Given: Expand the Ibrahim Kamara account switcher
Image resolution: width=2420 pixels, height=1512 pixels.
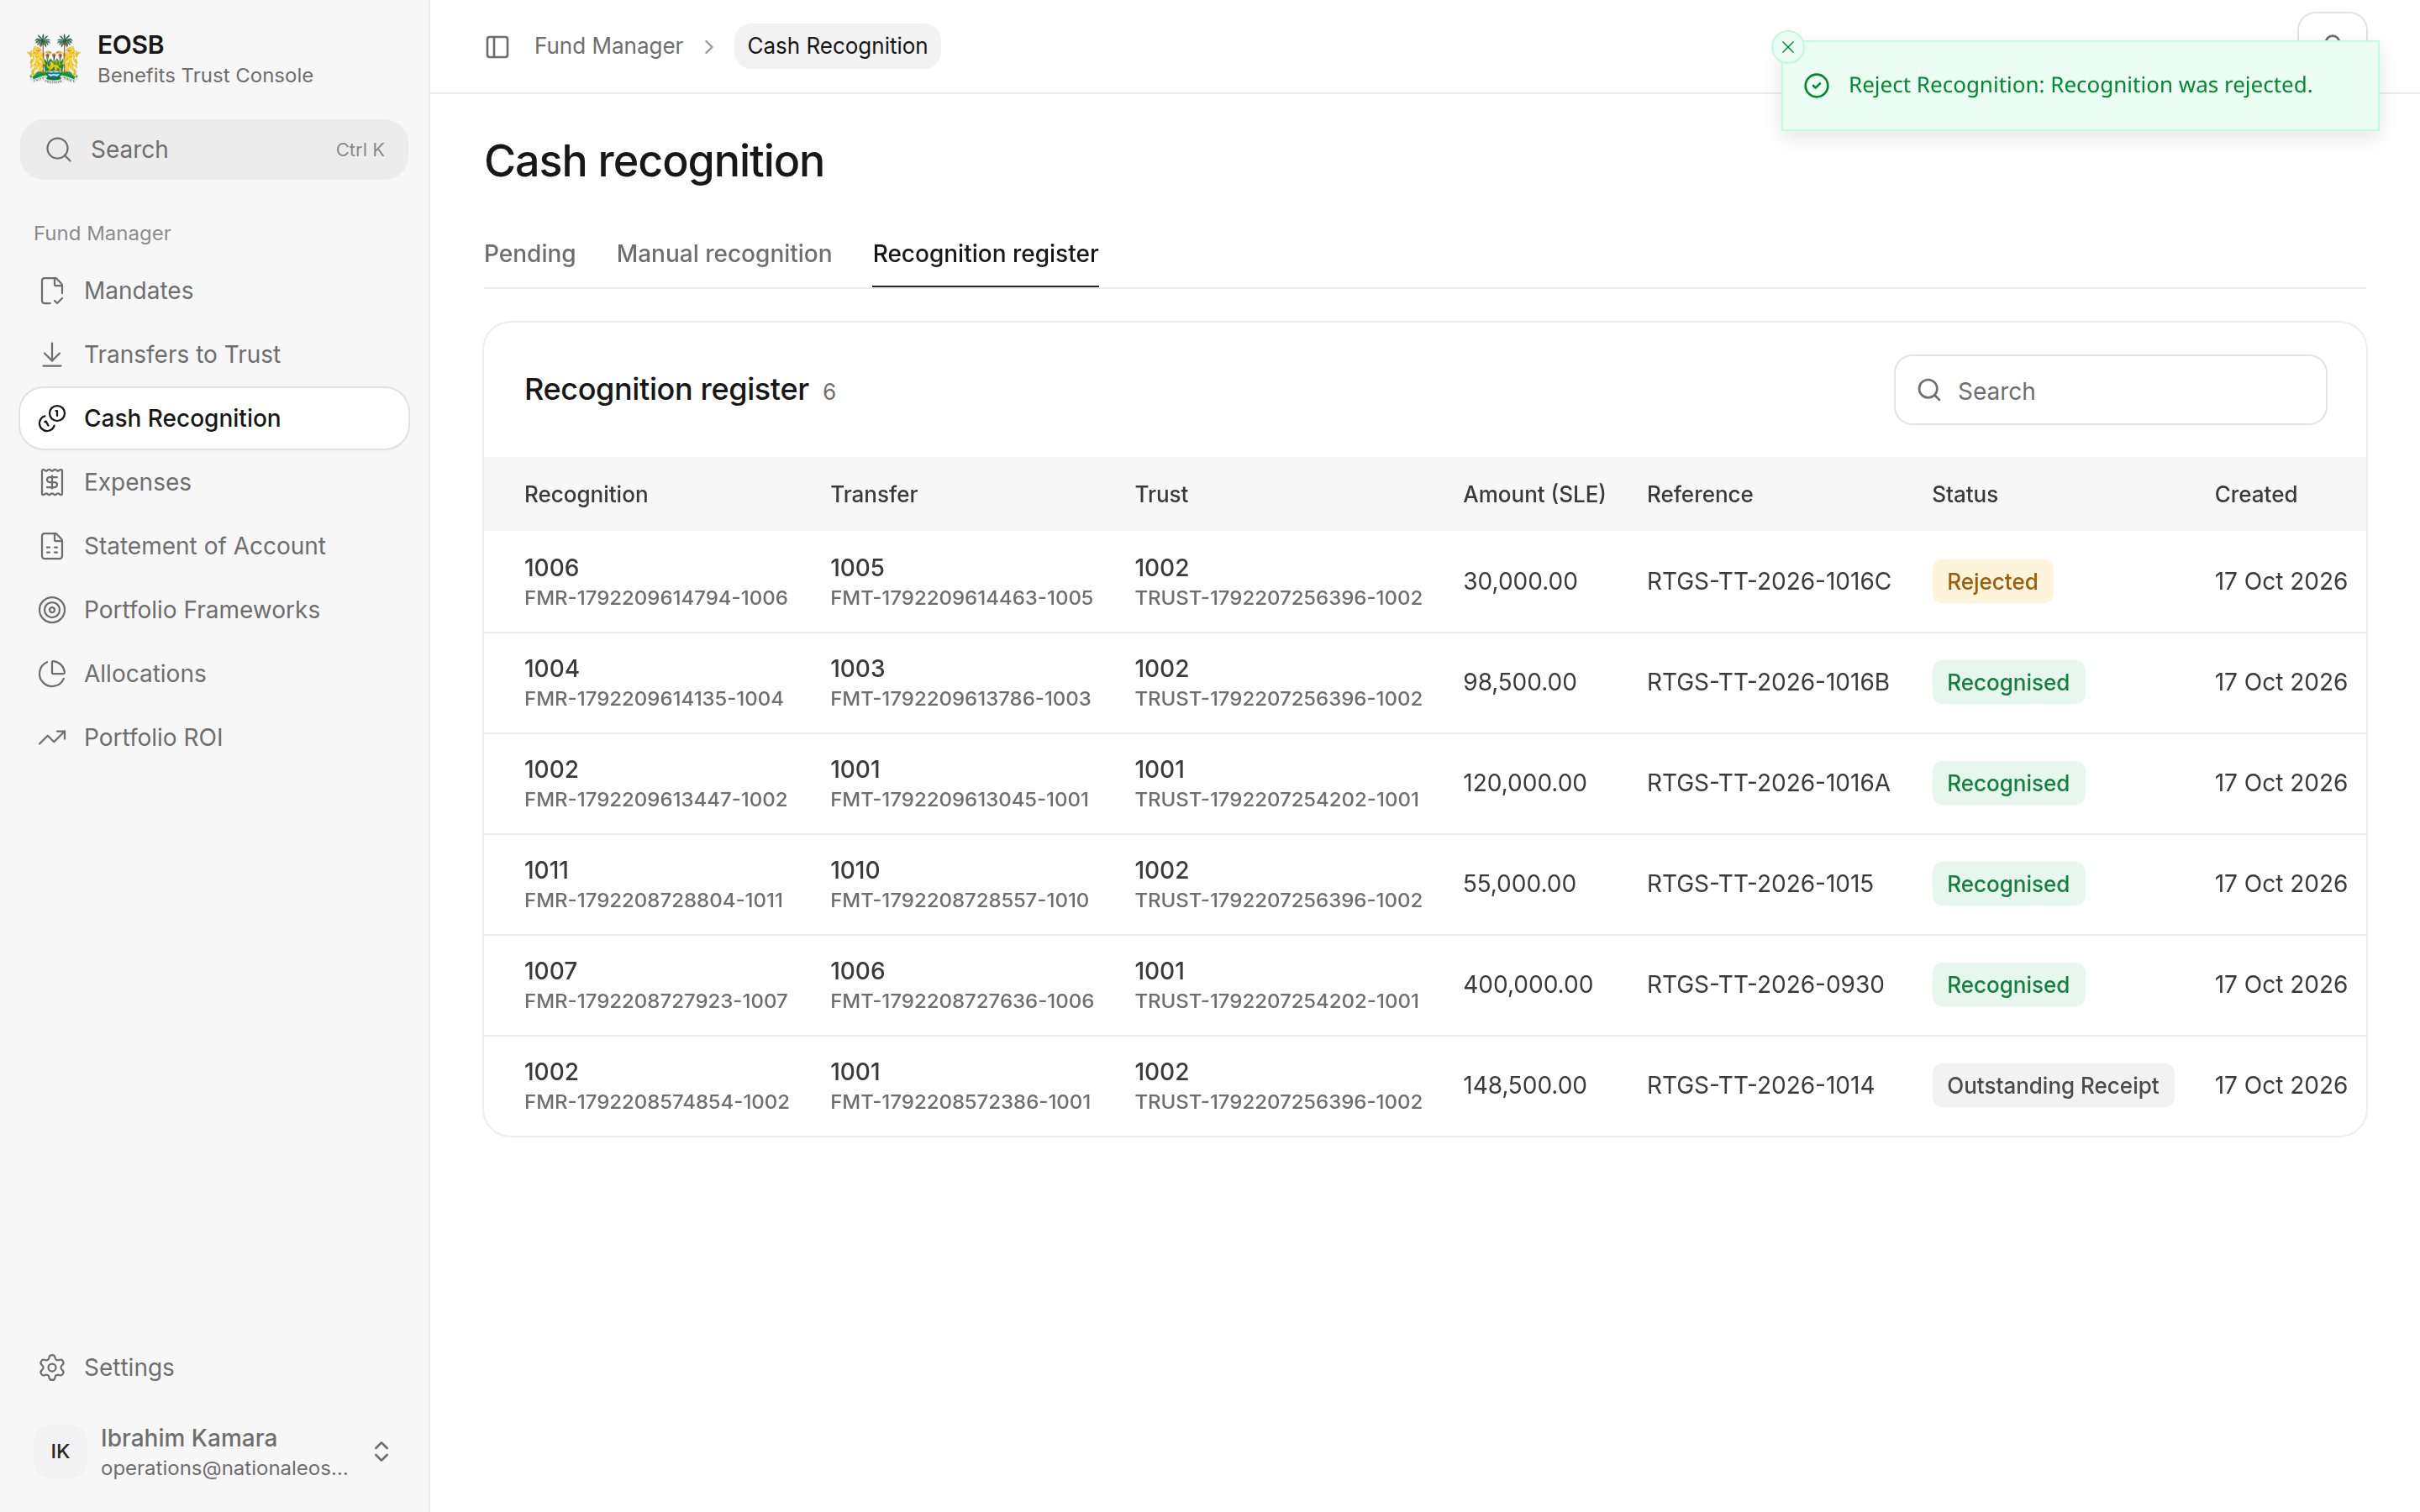Looking at the screenshot, I should click(381, 1452).
